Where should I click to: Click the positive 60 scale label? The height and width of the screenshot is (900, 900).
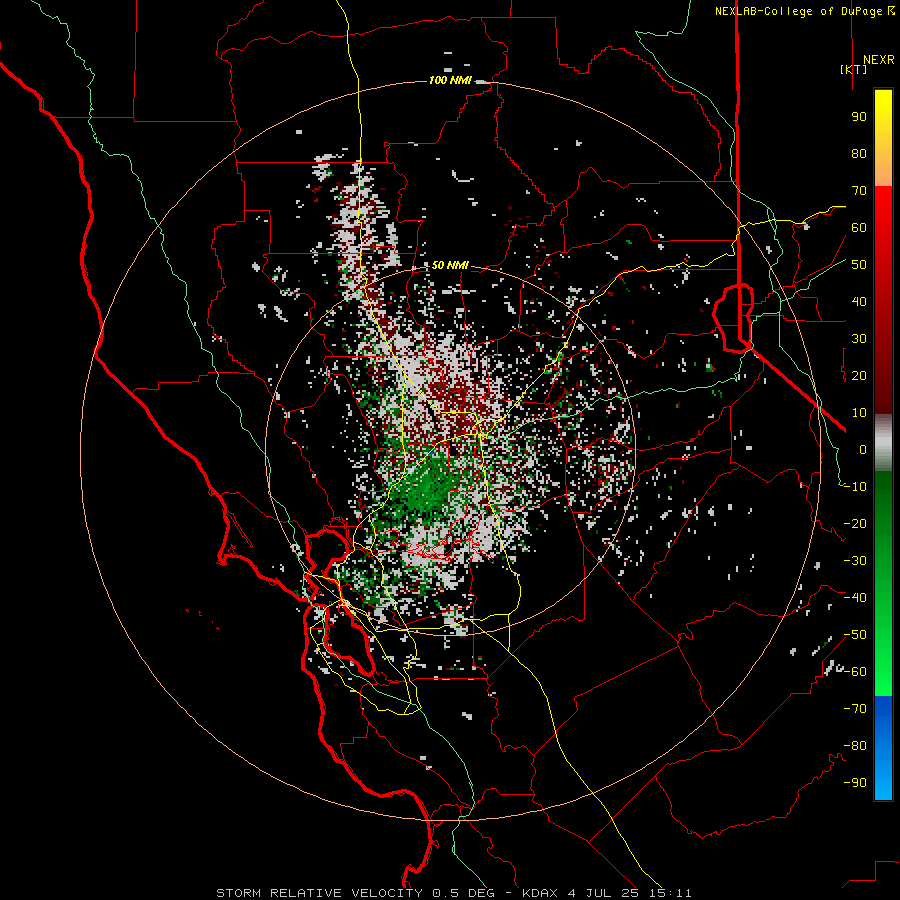click(859, 228)
